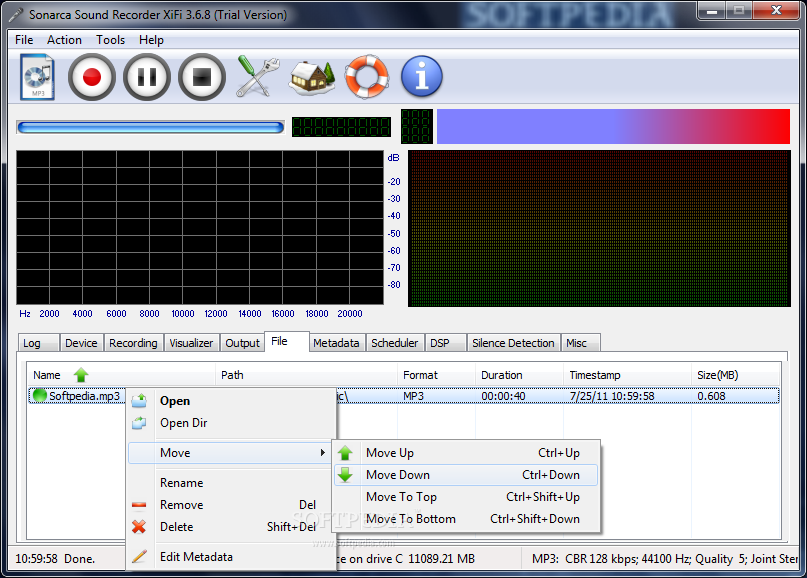This screenshot has width=807, height=578.
Task: Click the green status dot beside Softpedia.mp3
Action: [40, 395]
